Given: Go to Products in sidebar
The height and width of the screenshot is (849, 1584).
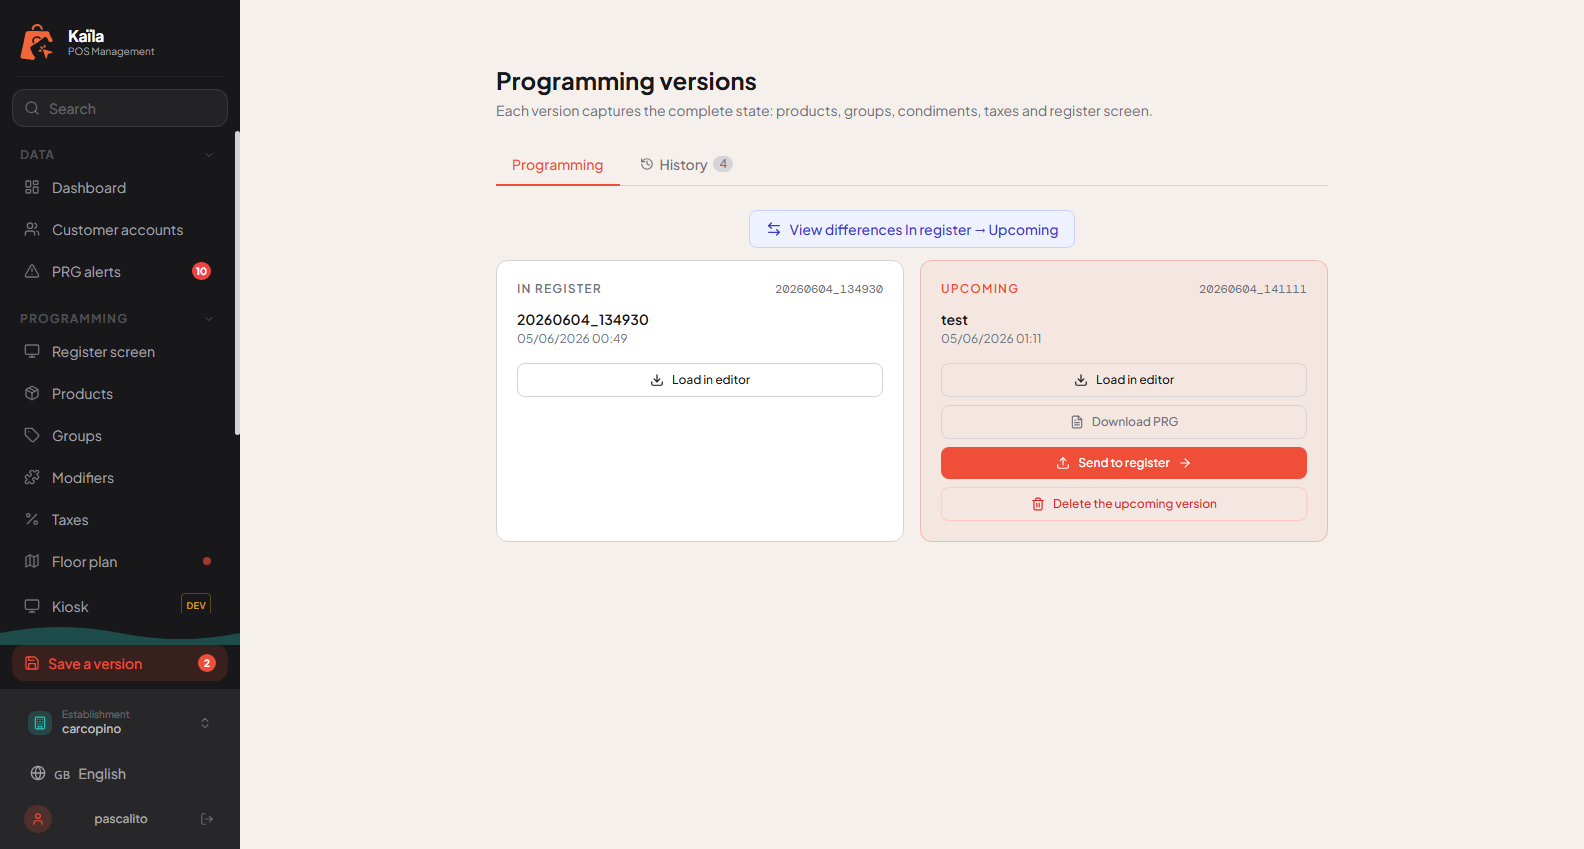Looking at the screenshot, I should (120, 394).
